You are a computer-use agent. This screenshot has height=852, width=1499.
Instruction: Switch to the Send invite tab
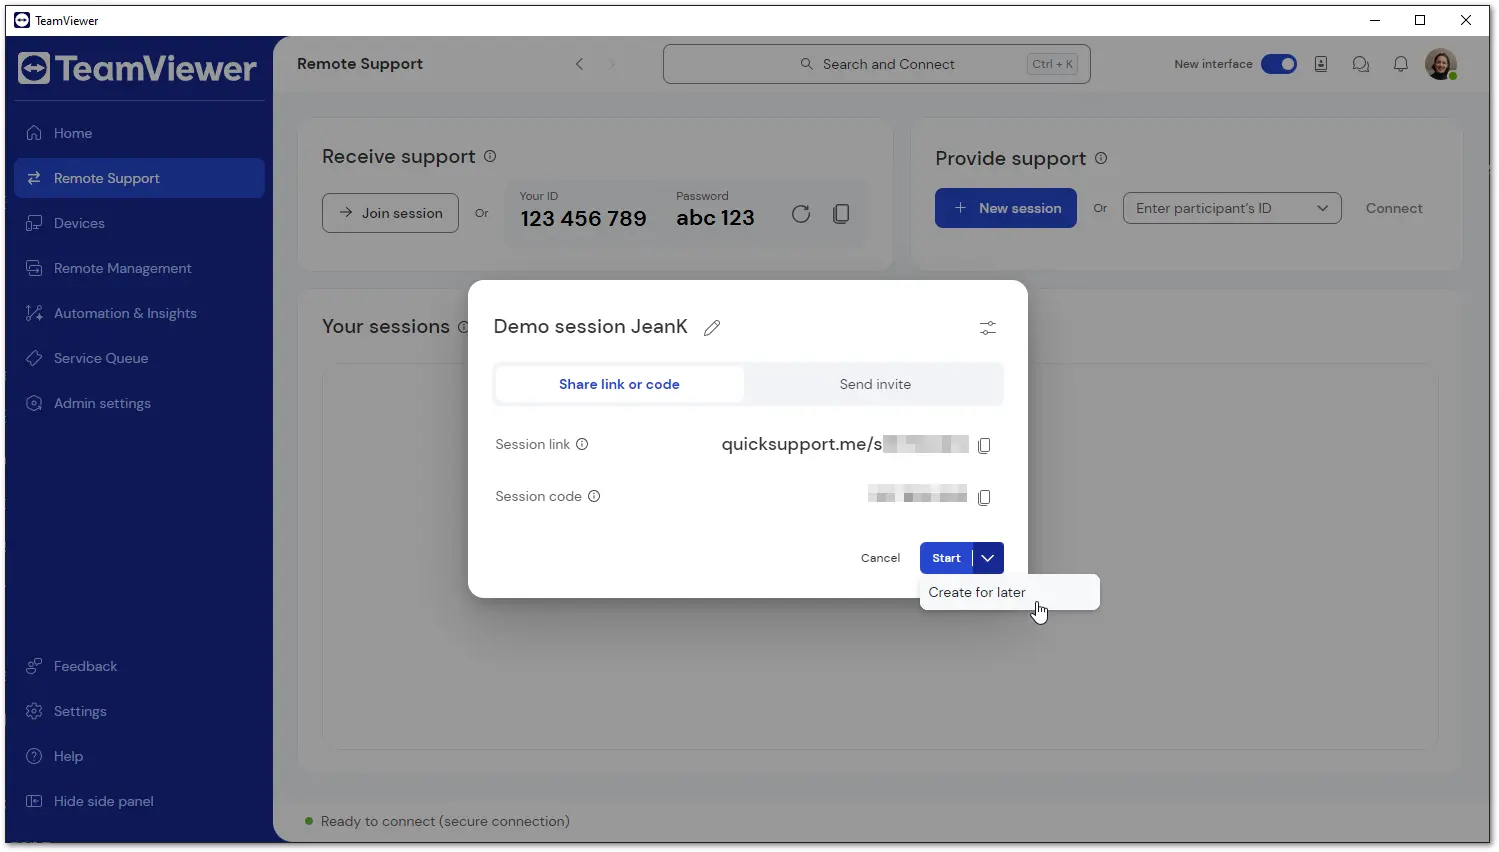pos(875,384)
